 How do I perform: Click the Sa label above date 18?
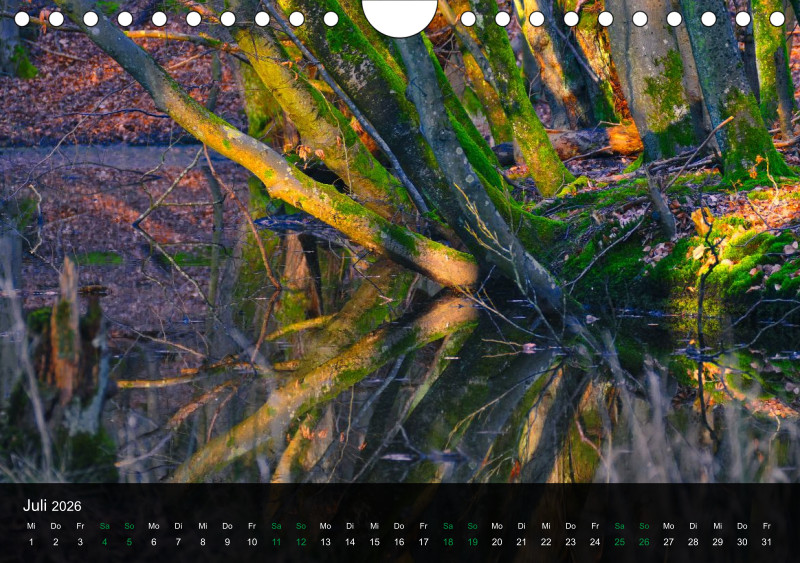448,526
